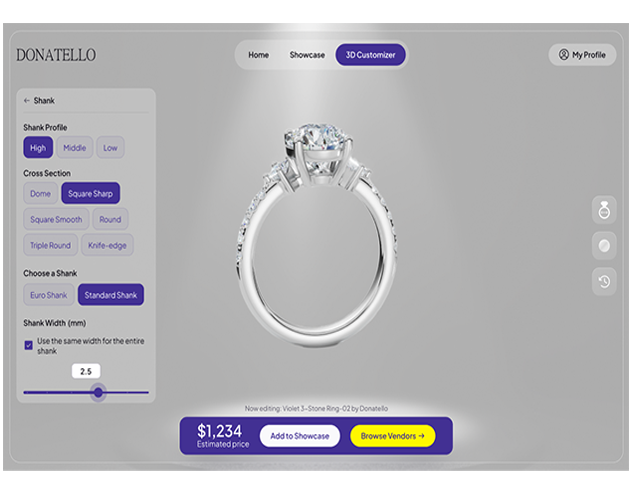Image resolution: width=629 pixels, height=502 pixels.
Task: Go to the Home tab
Action: (258, 55)
